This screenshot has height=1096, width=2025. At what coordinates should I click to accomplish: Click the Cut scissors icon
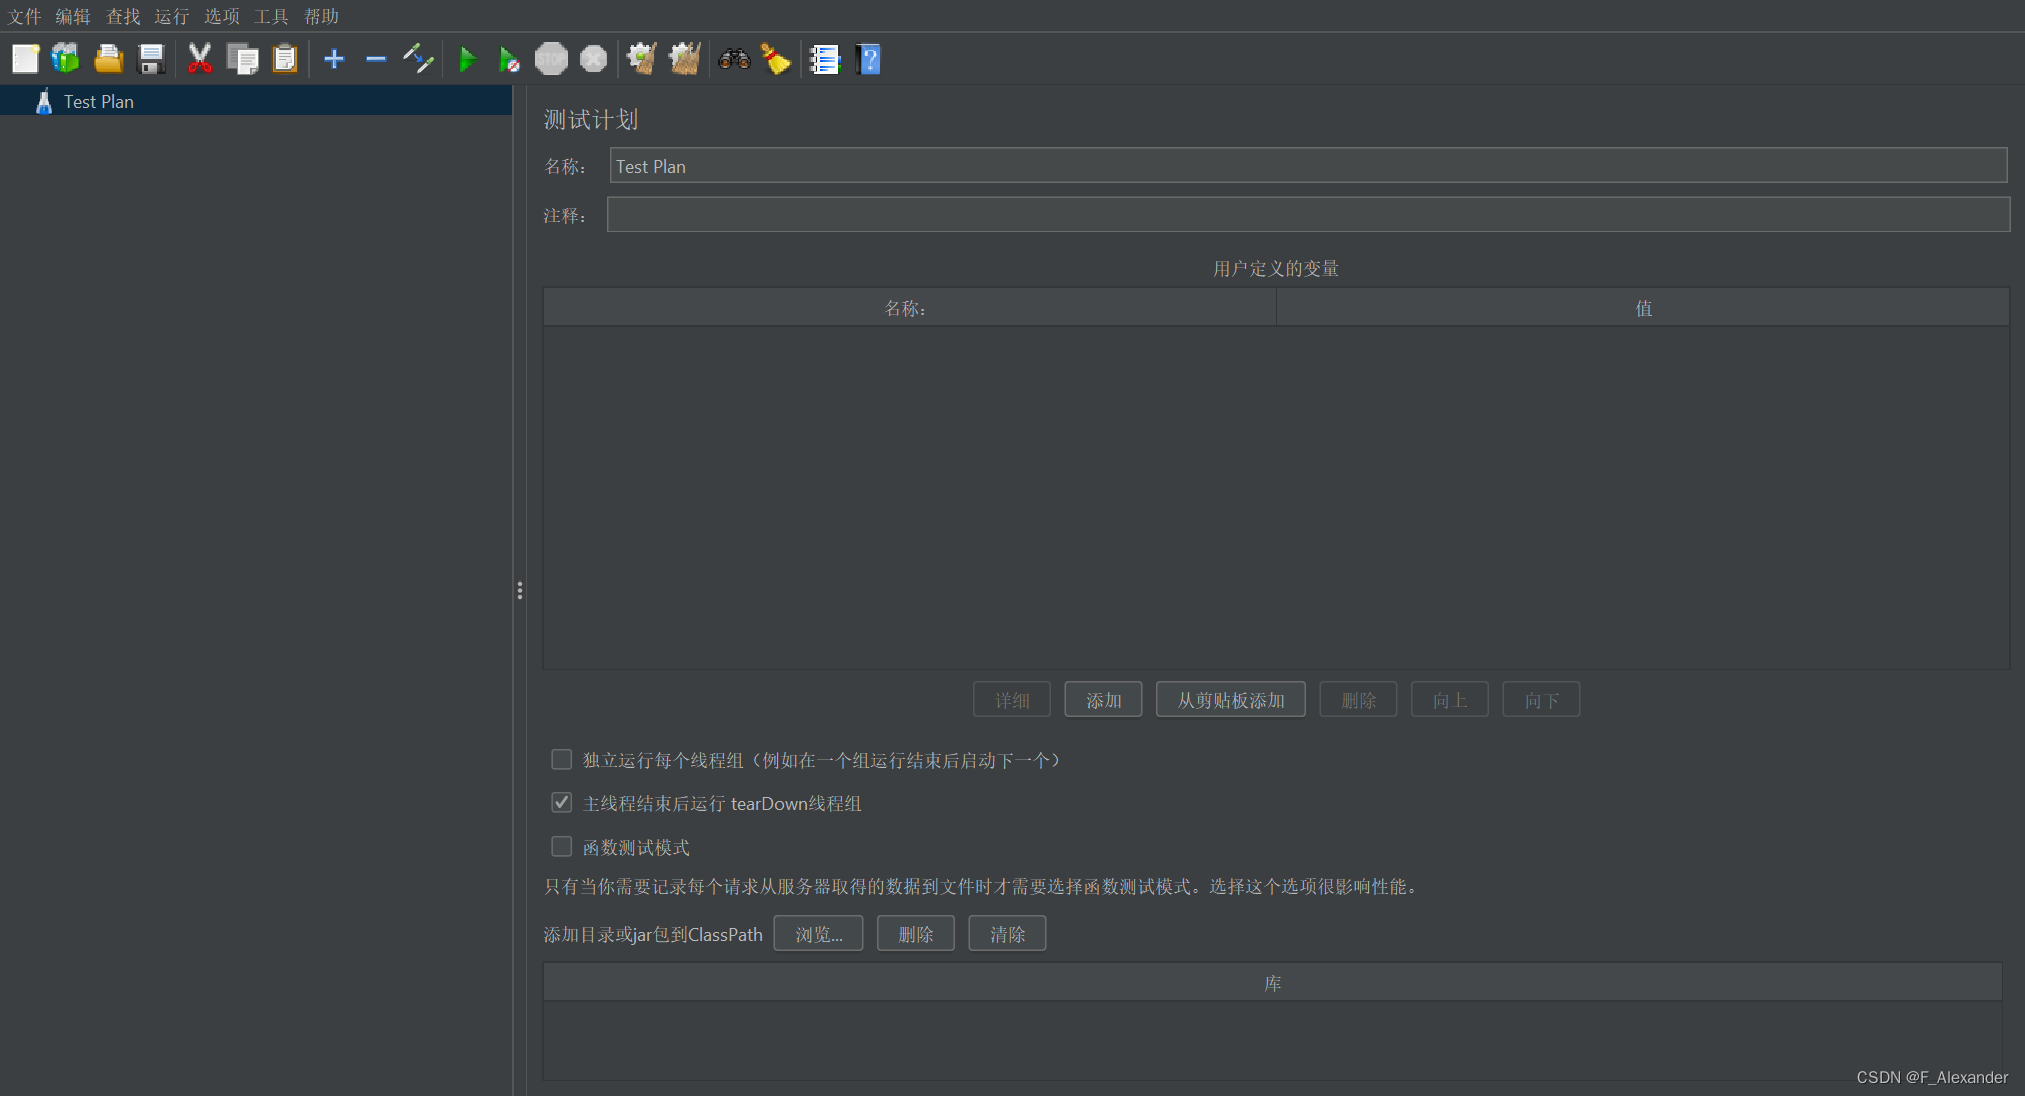tap(200, 59)
